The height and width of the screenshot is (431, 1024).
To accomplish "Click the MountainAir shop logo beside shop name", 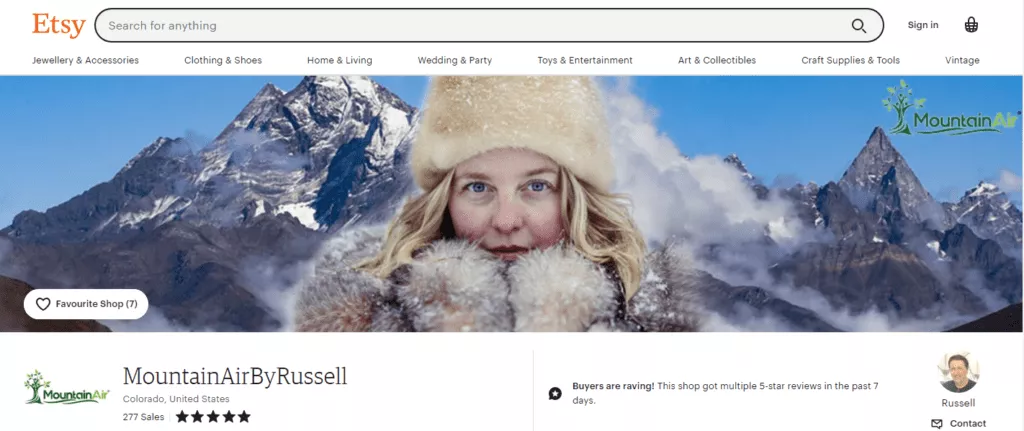I will (65, 387).
